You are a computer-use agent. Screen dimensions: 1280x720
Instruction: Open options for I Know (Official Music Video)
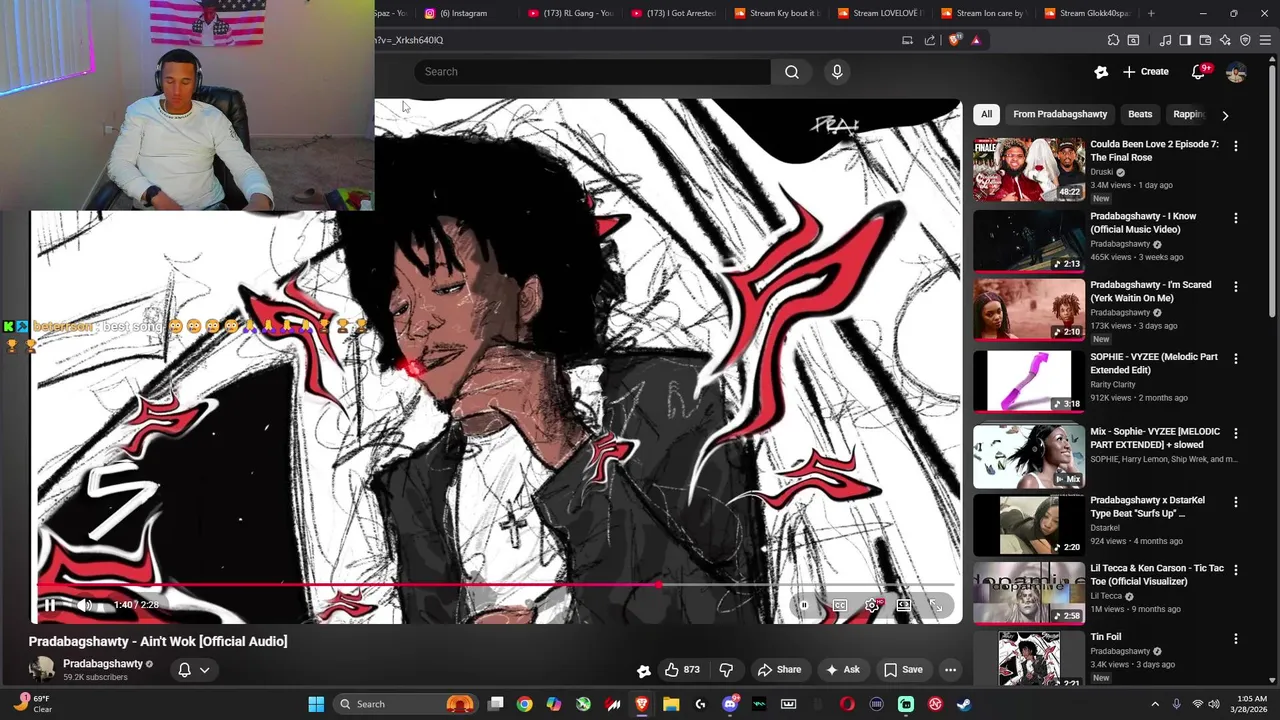pos(1235,218)
